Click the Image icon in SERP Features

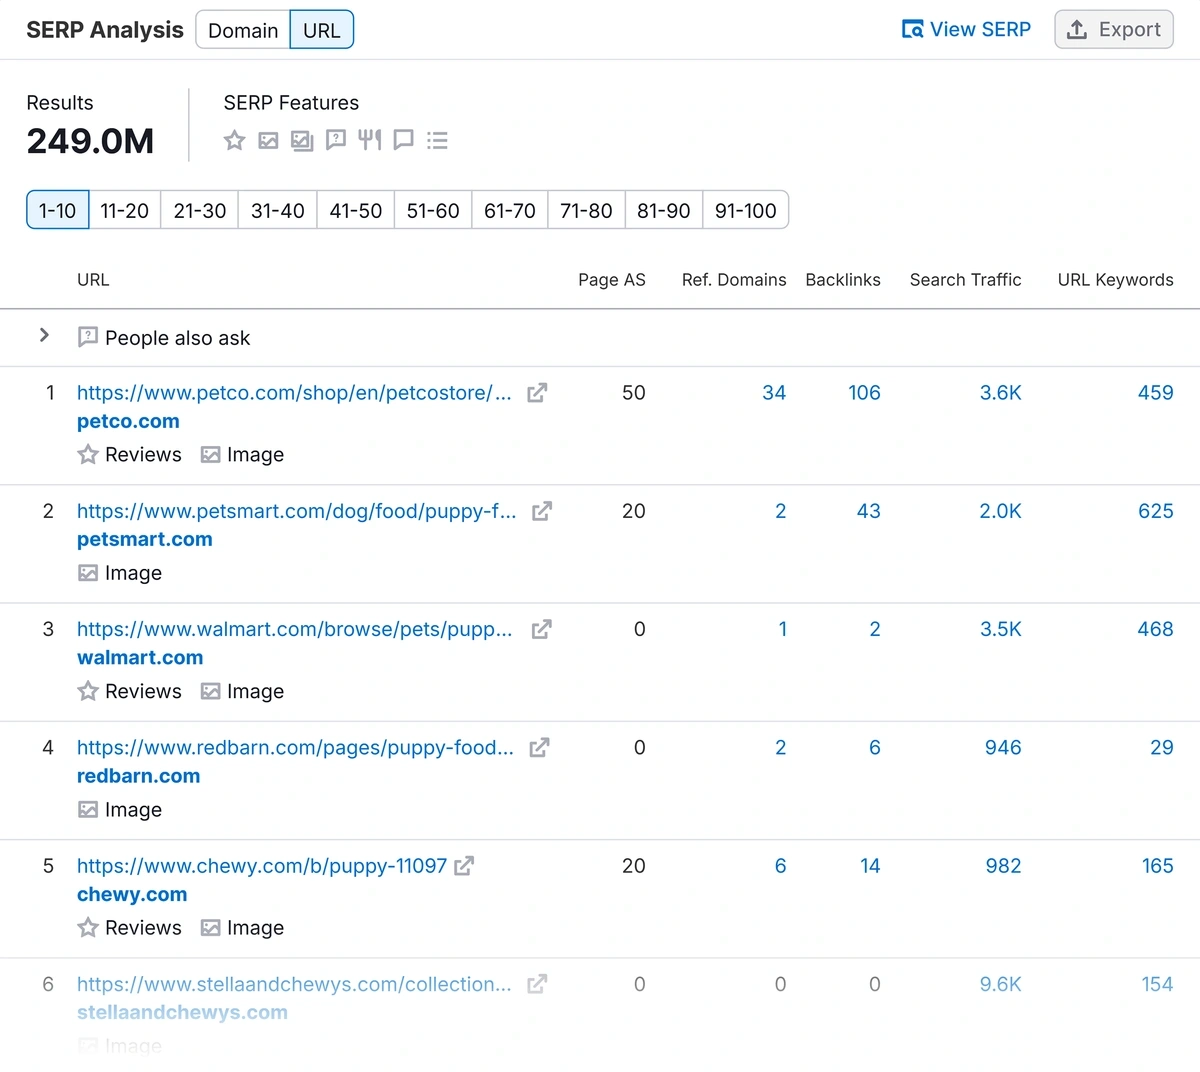[268, 140]
